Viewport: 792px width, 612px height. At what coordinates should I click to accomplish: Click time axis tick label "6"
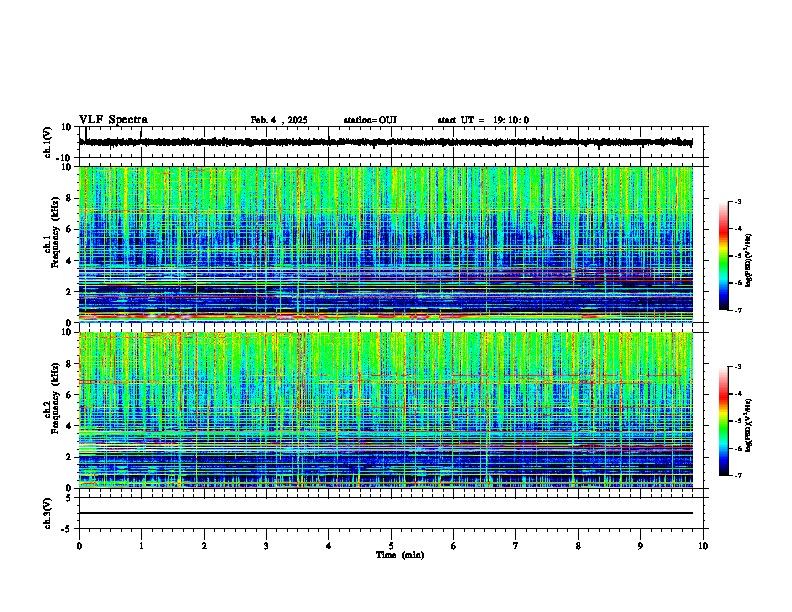454,546
